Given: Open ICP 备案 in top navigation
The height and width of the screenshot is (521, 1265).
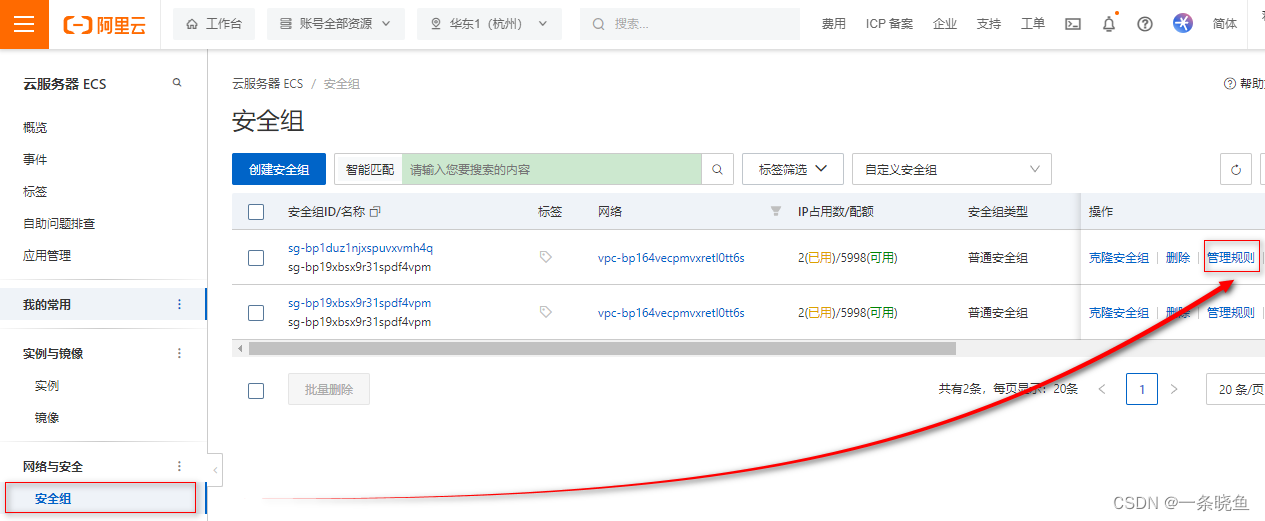Looking at the screenshot, I should pyautogui.click(x=889, y=24).
